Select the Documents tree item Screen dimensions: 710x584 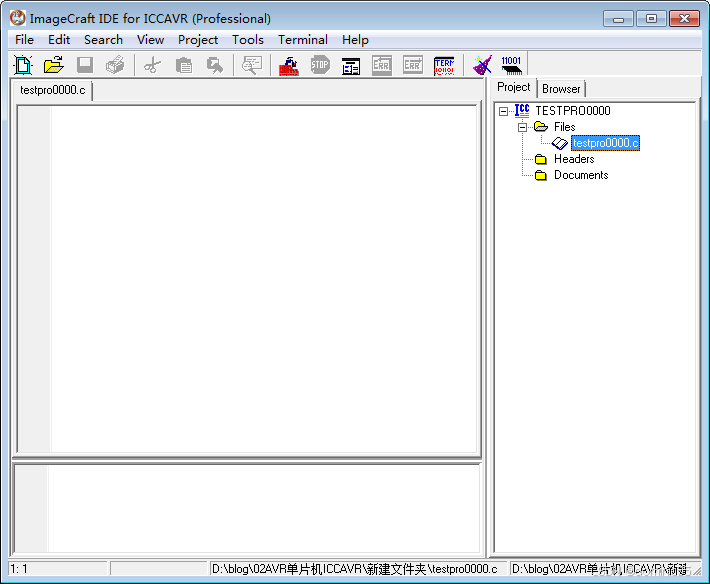[x=581, y=175]
